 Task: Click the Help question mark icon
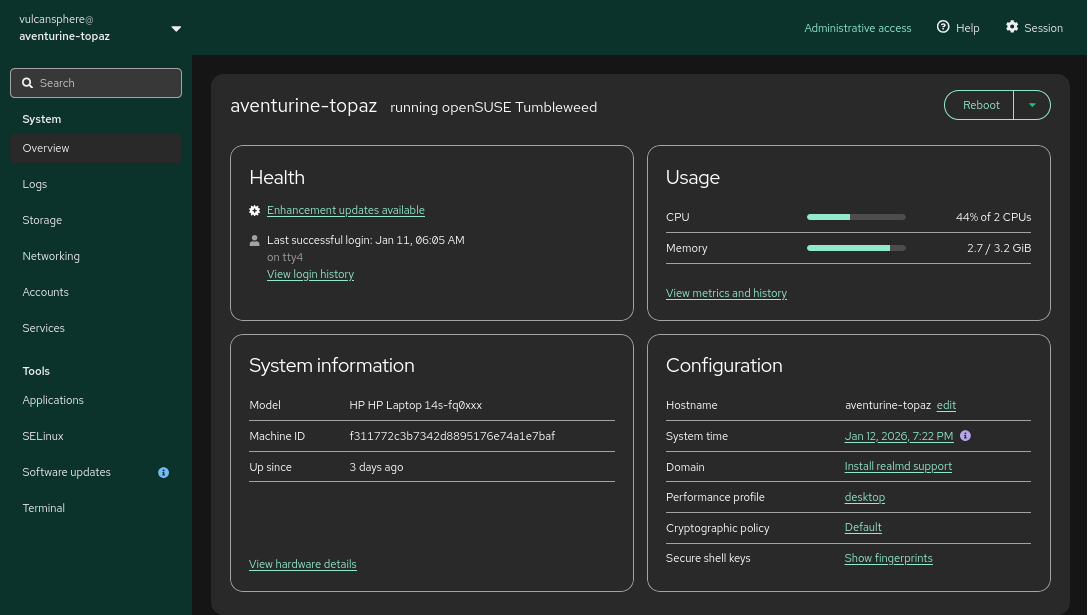tap(943, 26)
